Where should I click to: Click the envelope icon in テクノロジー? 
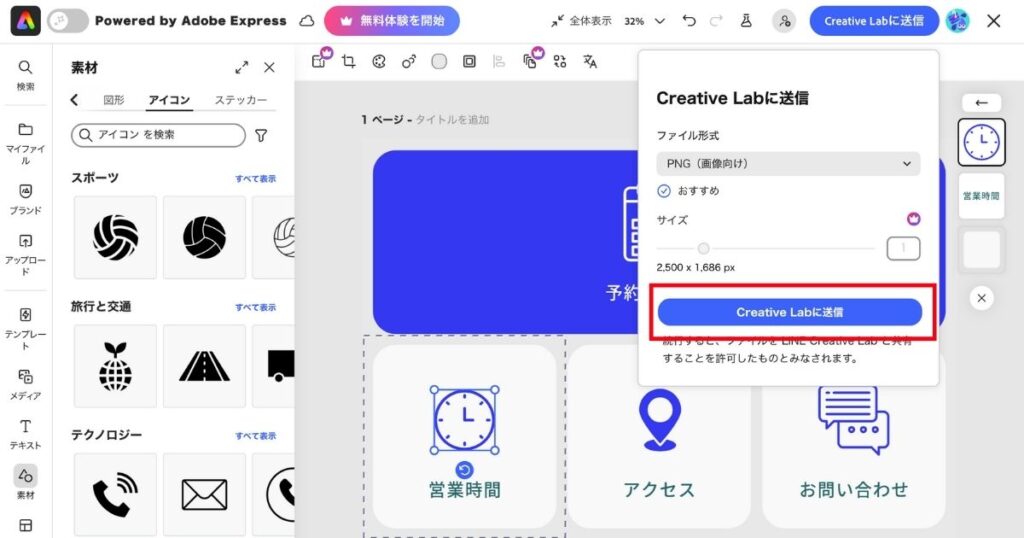(x=204, y=494)
